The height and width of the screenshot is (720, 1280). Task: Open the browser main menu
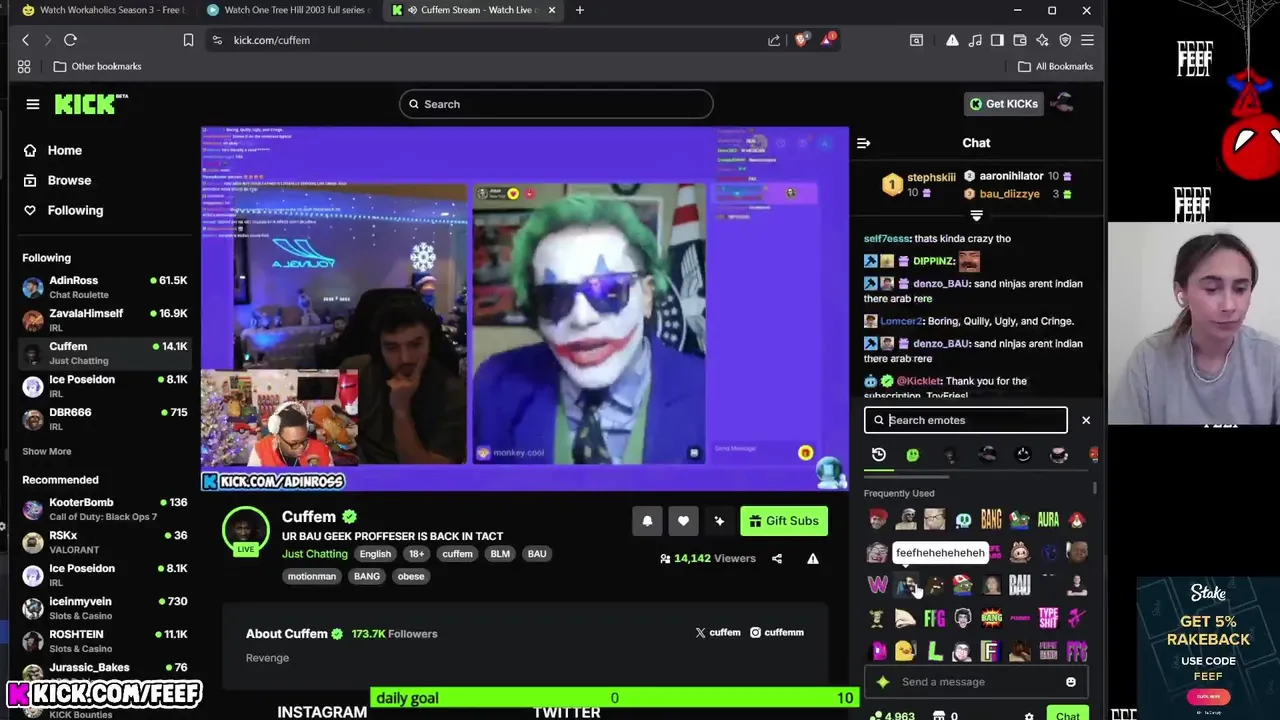(1087, 40)
